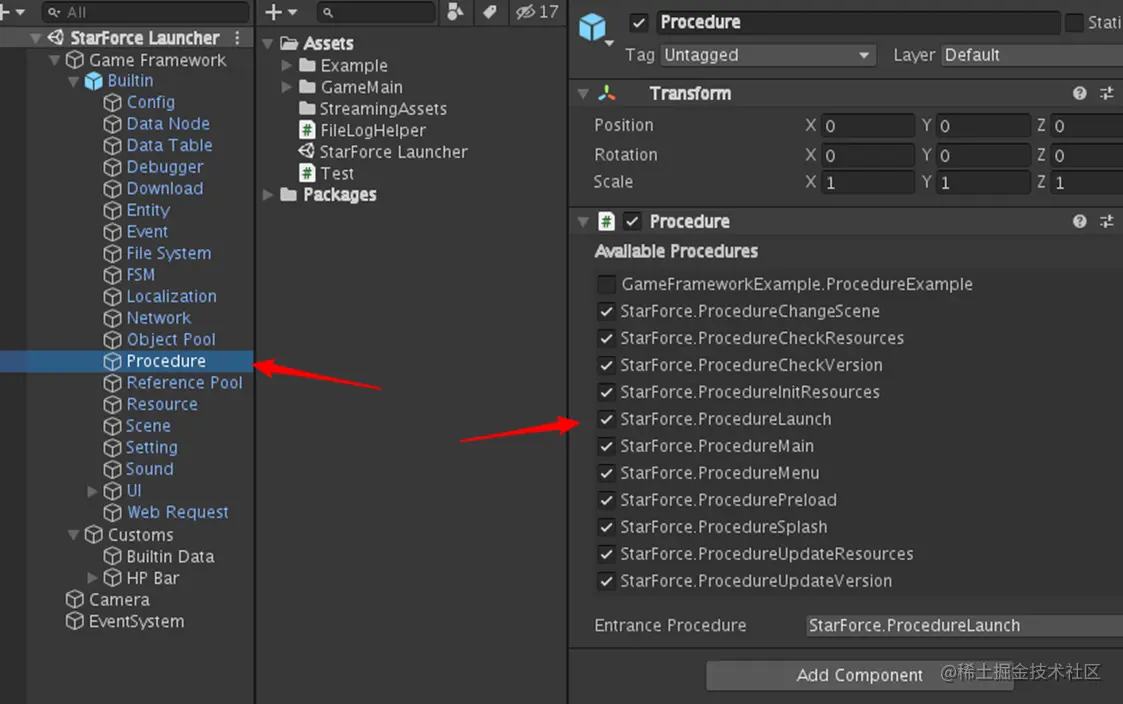Collapse the Transform component foldout

(583, 94)
